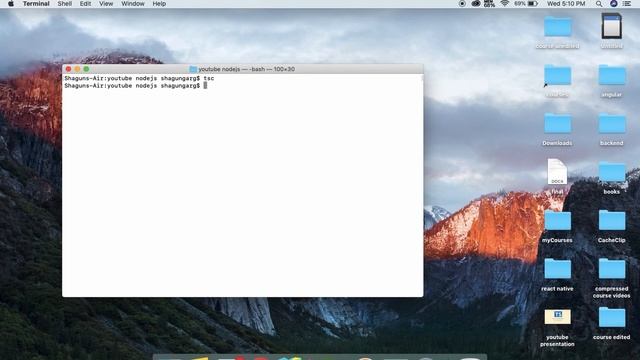Open the Apple menu
This screenshot has width=640, height=360.
click(11, 4)
